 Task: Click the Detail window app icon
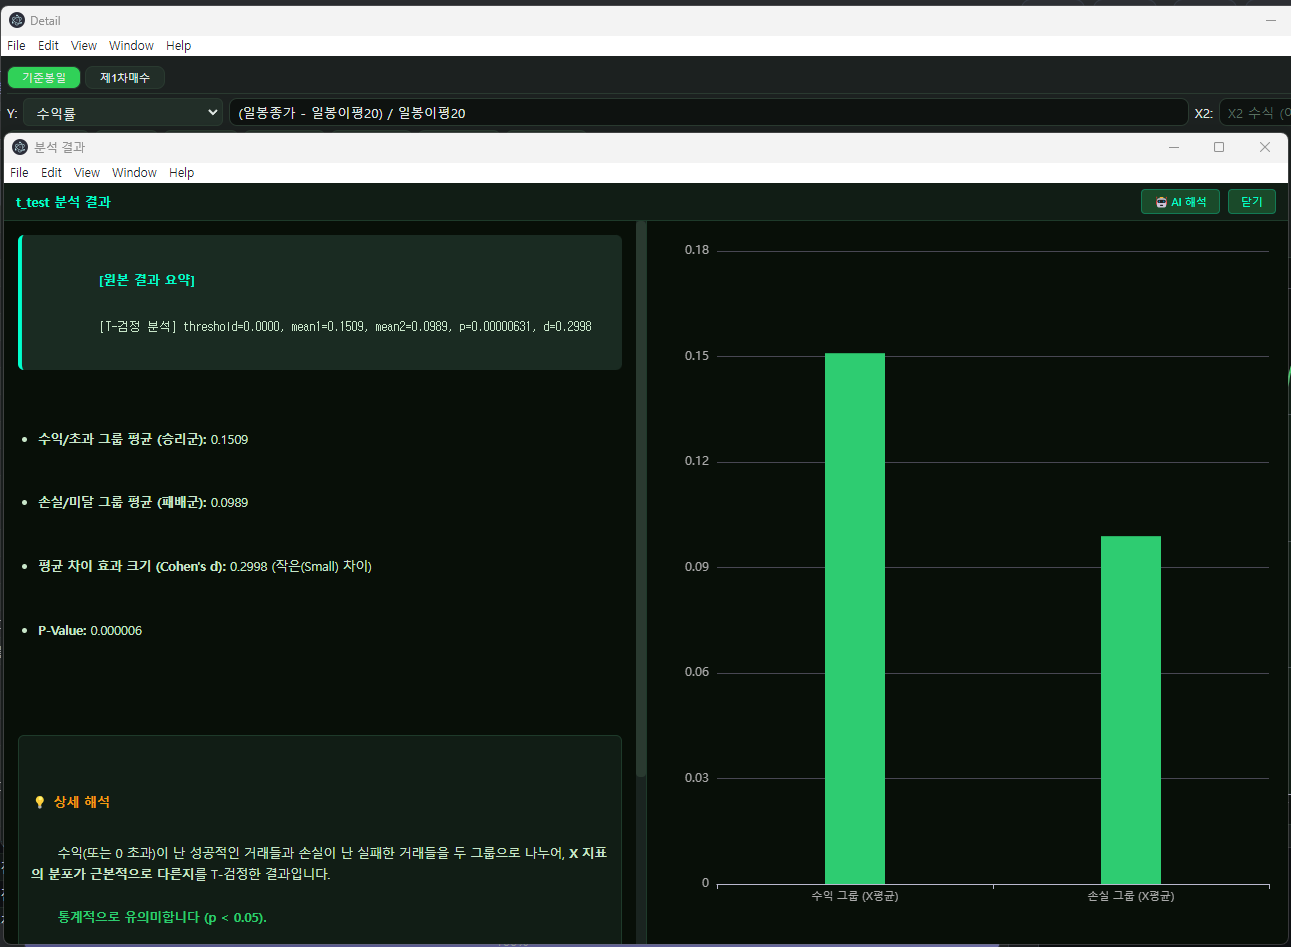[x=17, y=20]
